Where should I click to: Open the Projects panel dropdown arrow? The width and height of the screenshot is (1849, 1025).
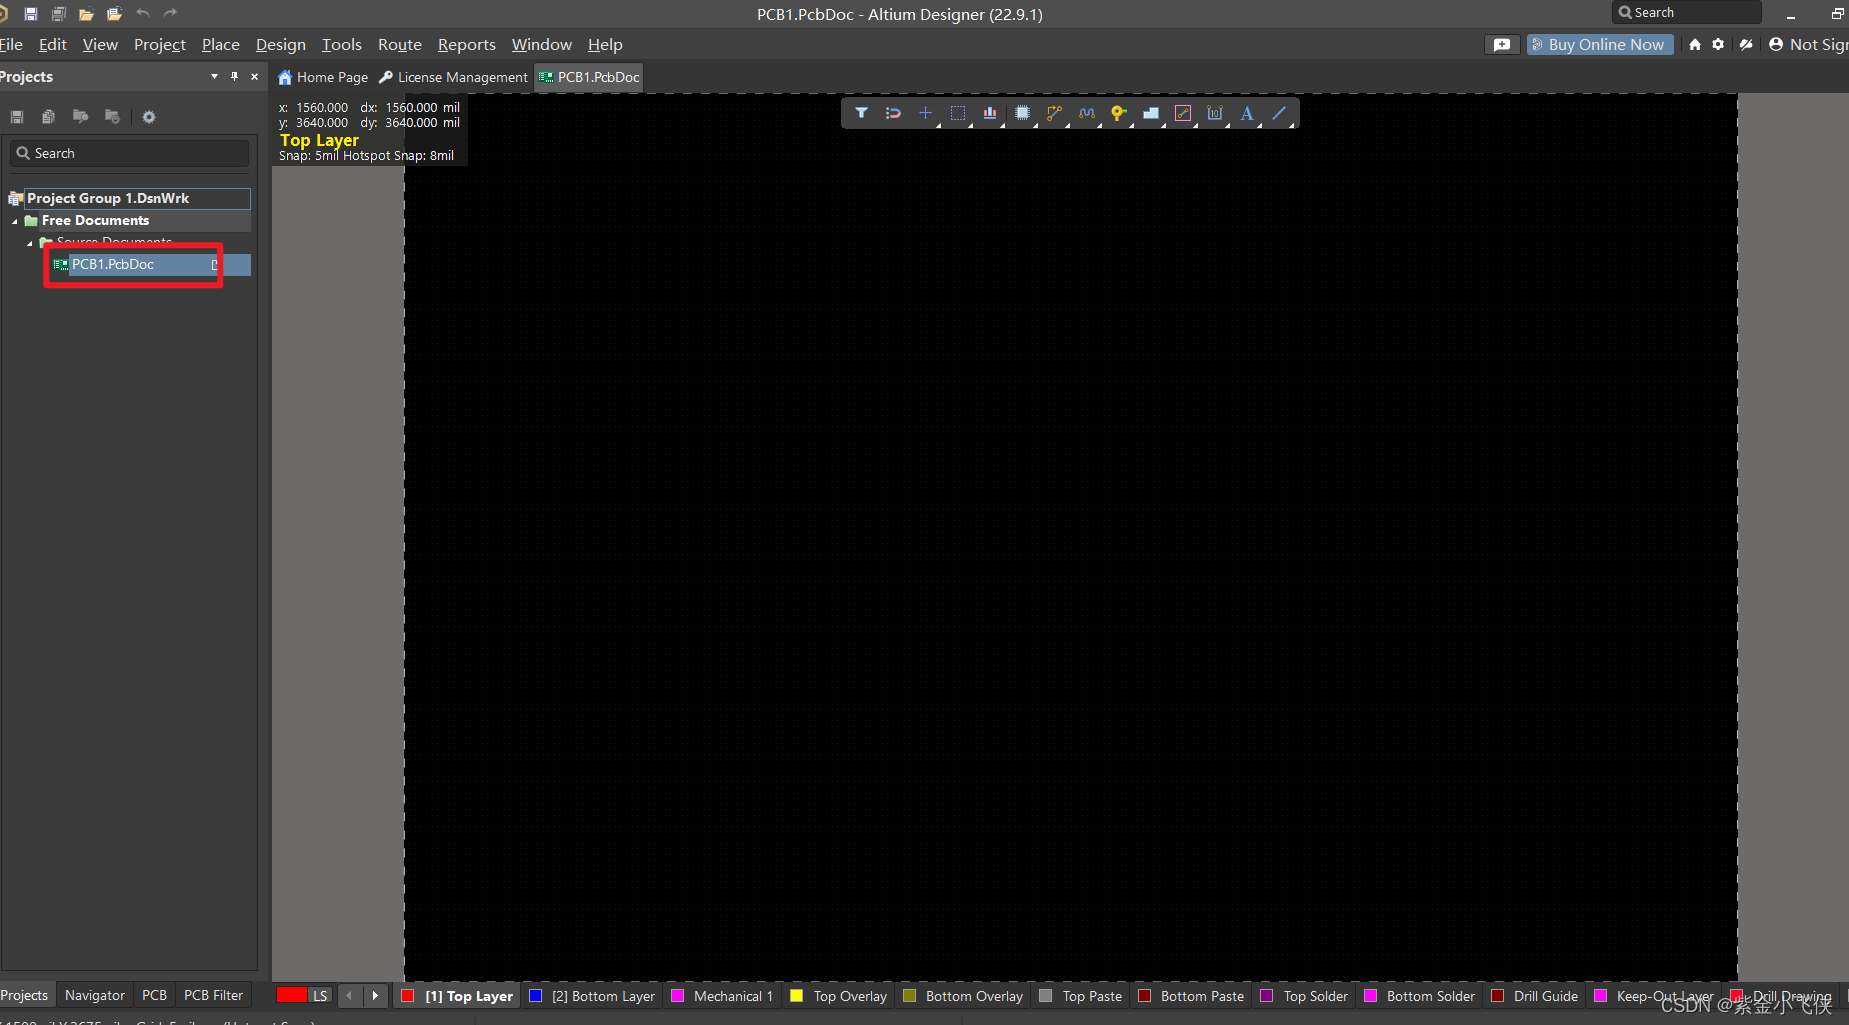(214, 77)
